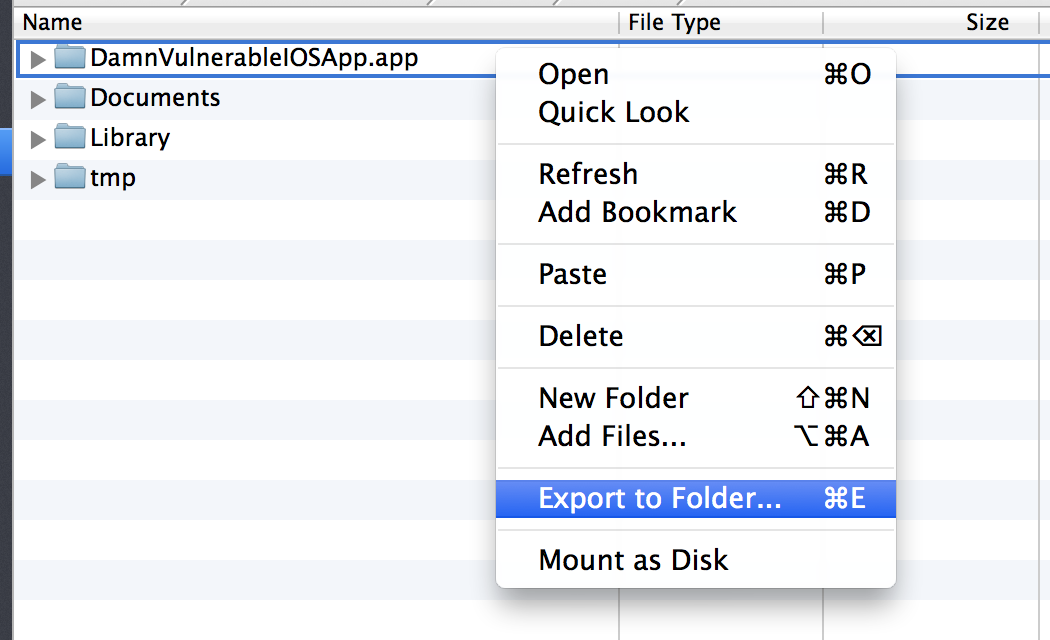Click Export to Folder... menu item
Image resolution: width=1050 pixels, height=640 pixels.
696,499
